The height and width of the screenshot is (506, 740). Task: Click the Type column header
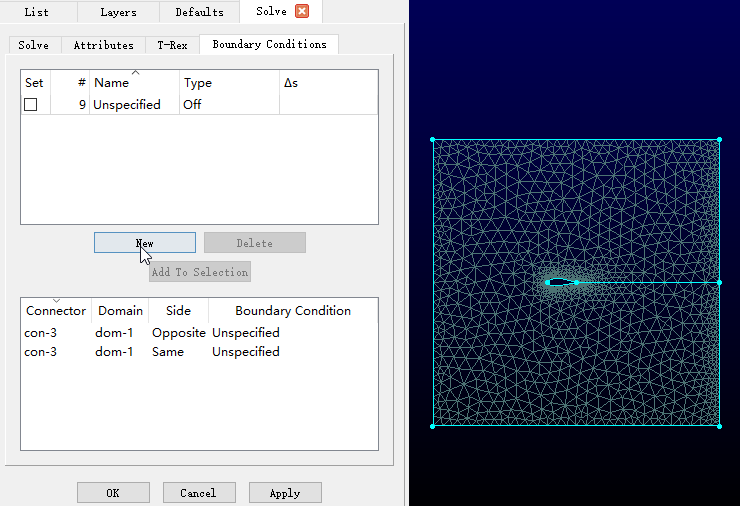[x=229, y=83]
